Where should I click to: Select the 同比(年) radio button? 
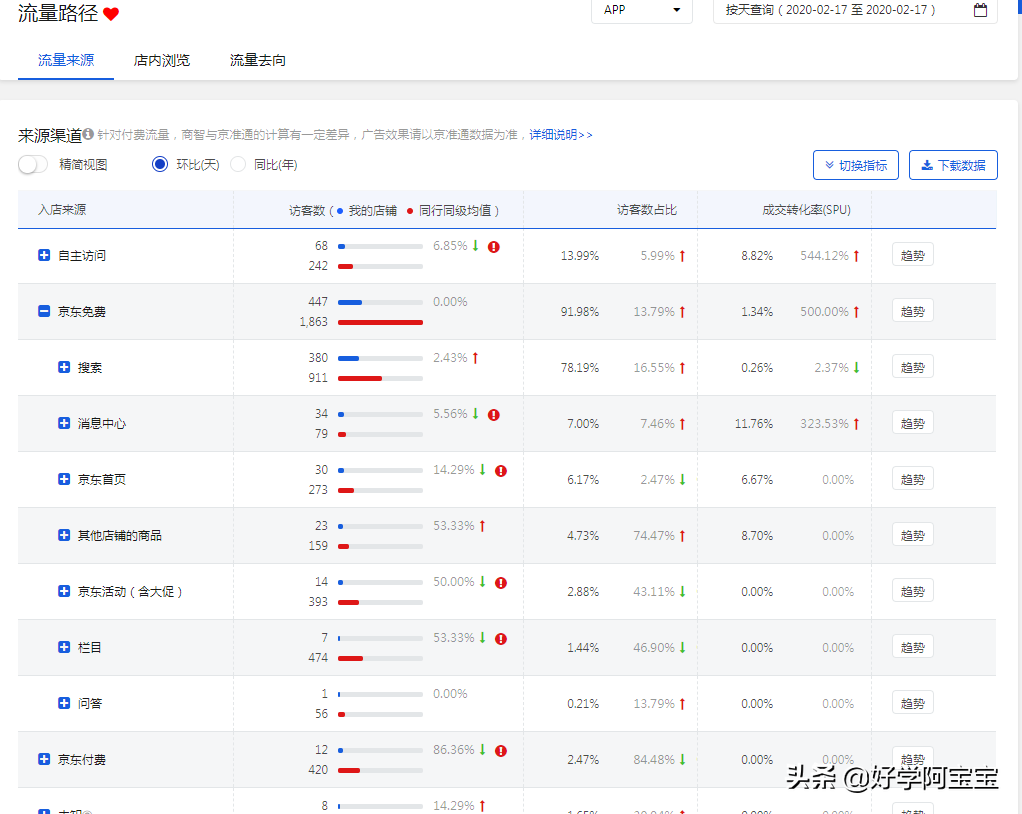coord(239,164)
